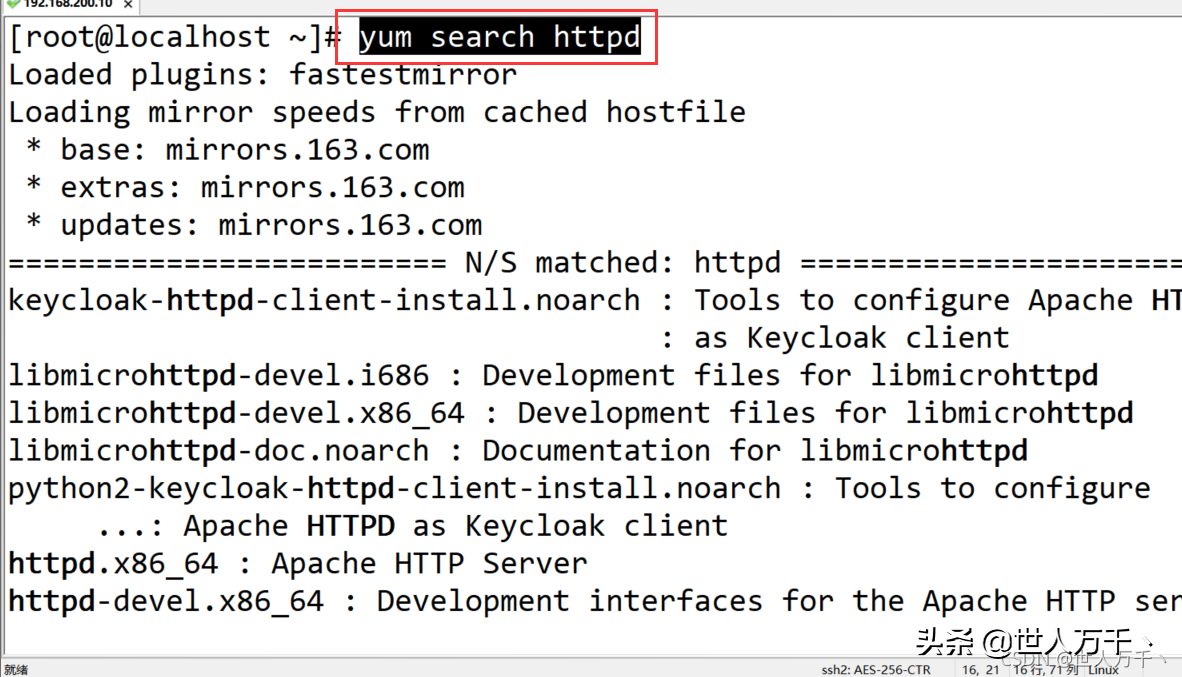Click 'libmicrohttpd-devel.i686' package line
1182x677 pixels.
553,375
